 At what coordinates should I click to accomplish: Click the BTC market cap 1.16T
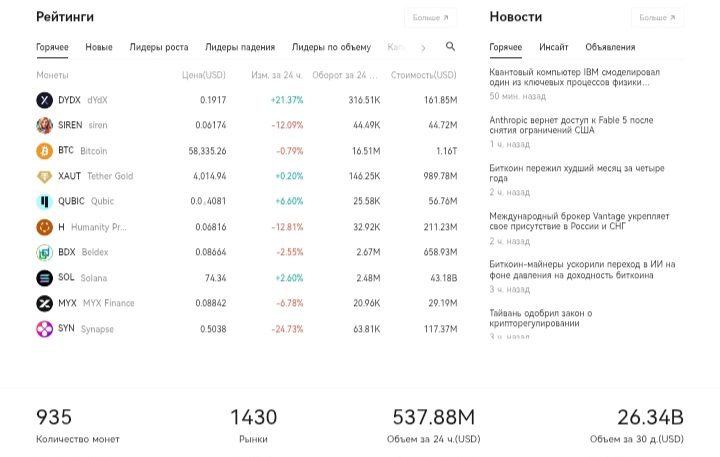pos(446,151)
